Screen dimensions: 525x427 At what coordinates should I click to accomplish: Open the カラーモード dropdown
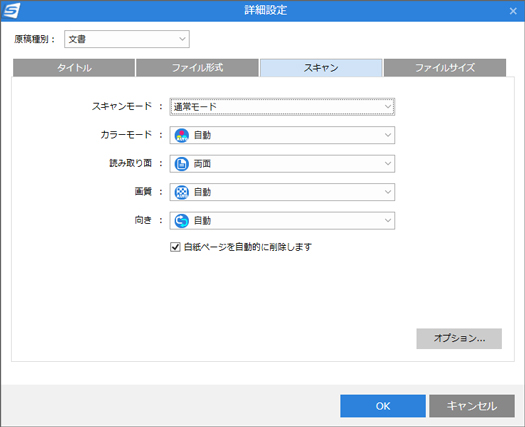[x=282, y=135]
